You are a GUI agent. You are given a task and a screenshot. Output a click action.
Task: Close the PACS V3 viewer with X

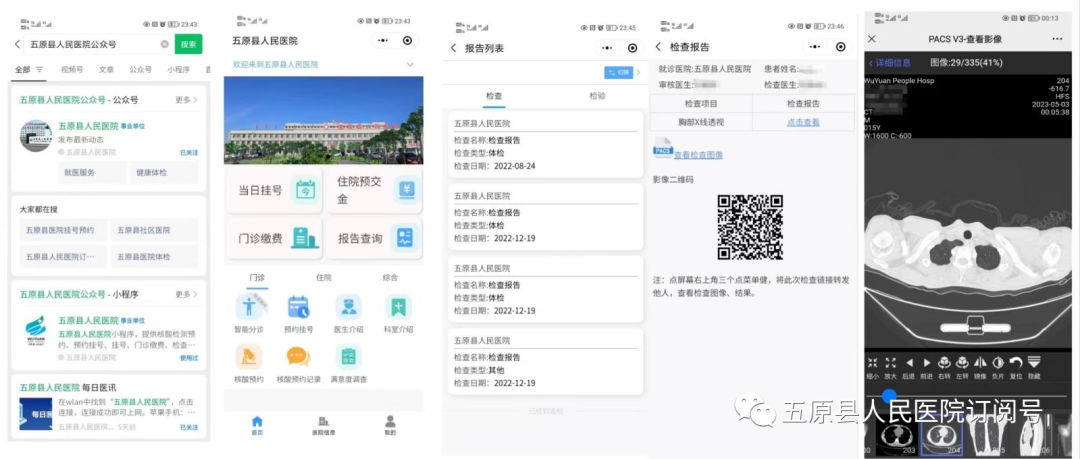(x=873, y=39)
